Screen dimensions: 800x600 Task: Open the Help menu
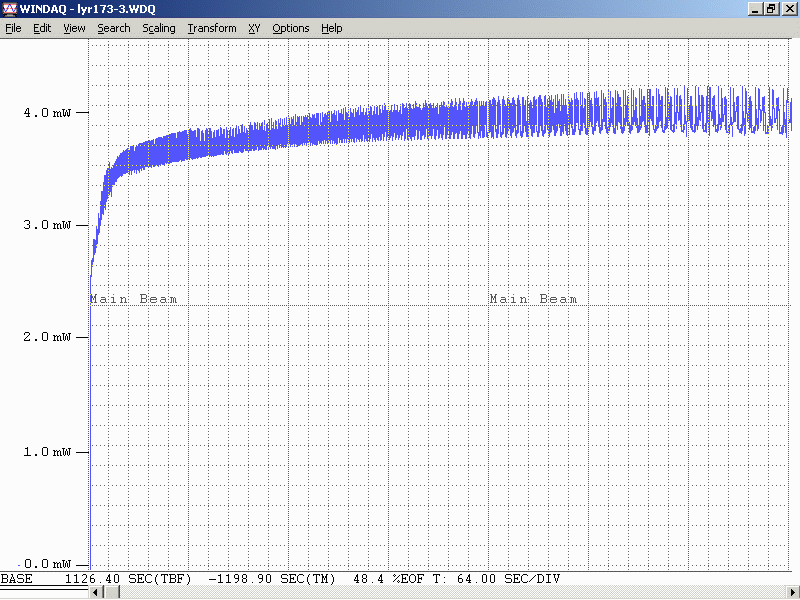coord(332,28)
